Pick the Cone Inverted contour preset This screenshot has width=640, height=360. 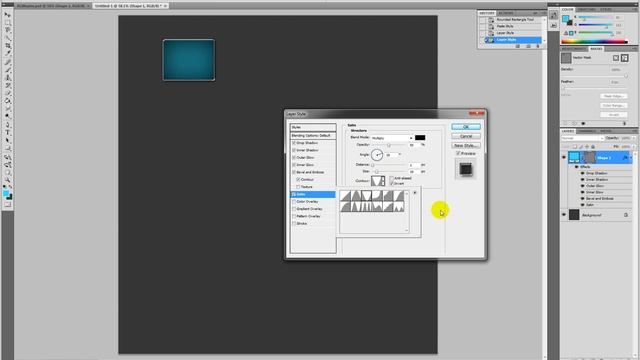pos(367,196)
